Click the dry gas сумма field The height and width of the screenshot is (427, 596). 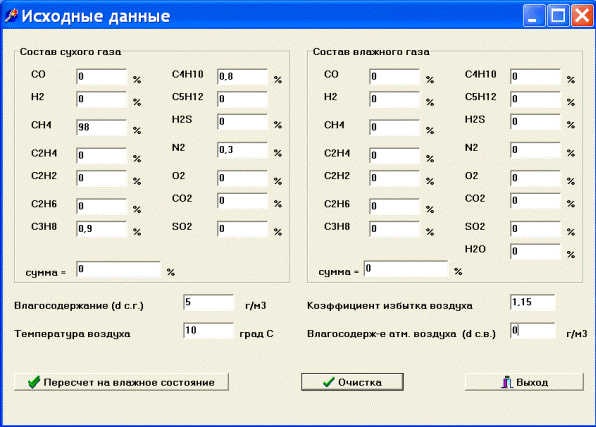pyautogui.click(x=118, y=269)
